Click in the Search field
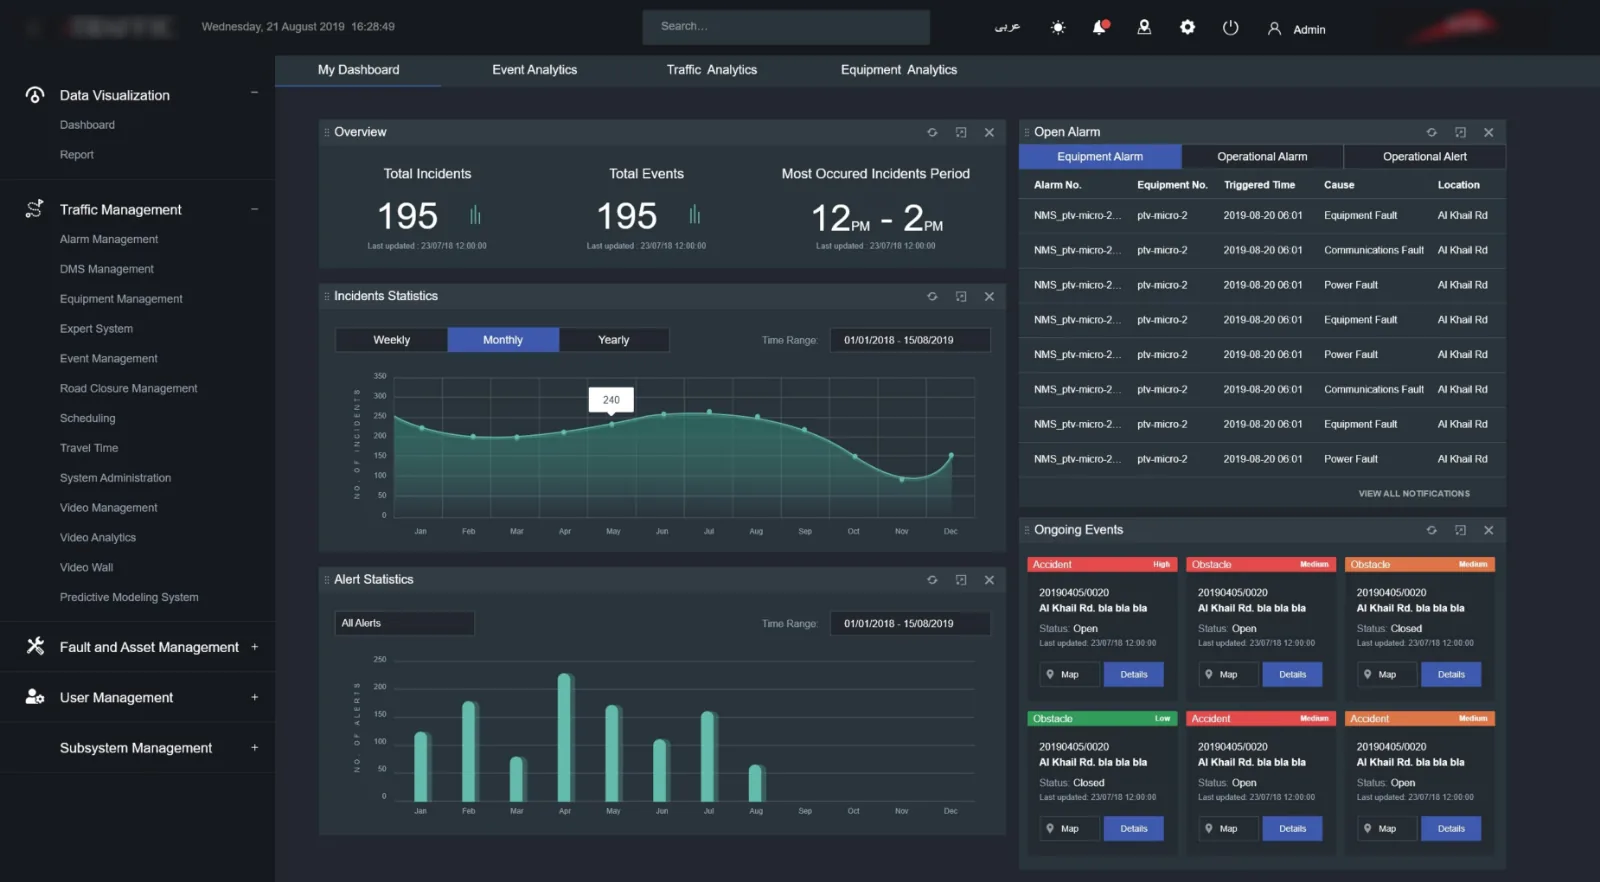 coord(786,27)
